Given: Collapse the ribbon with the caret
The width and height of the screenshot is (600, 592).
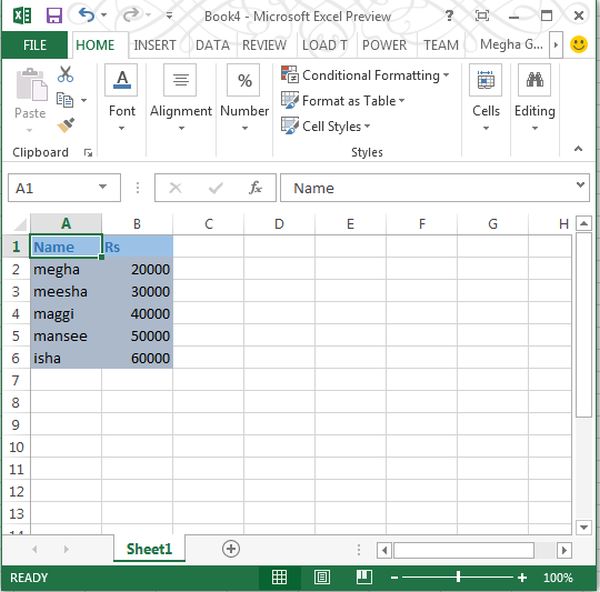Looking at the screenshot, I should coord(578,148).
